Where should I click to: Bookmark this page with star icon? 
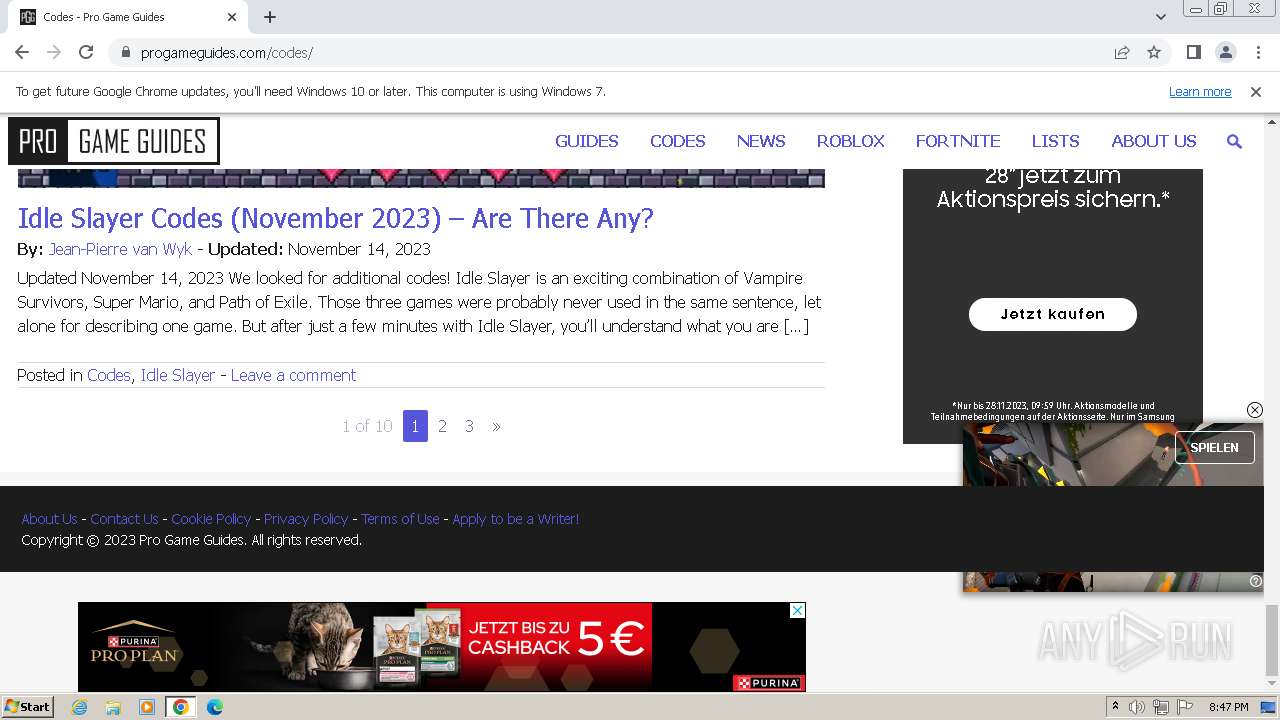pos(1154,52)
